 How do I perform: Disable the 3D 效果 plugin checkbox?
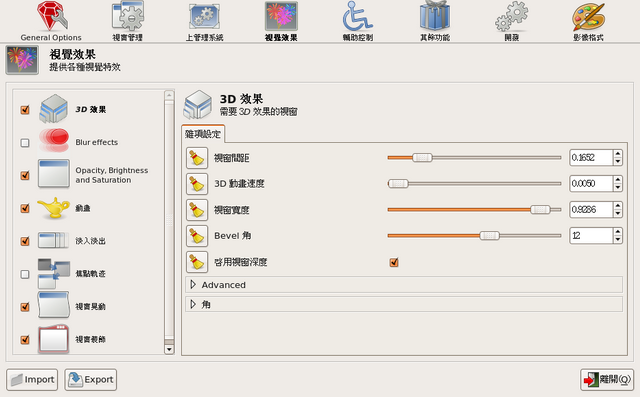(x=25, y=110)
